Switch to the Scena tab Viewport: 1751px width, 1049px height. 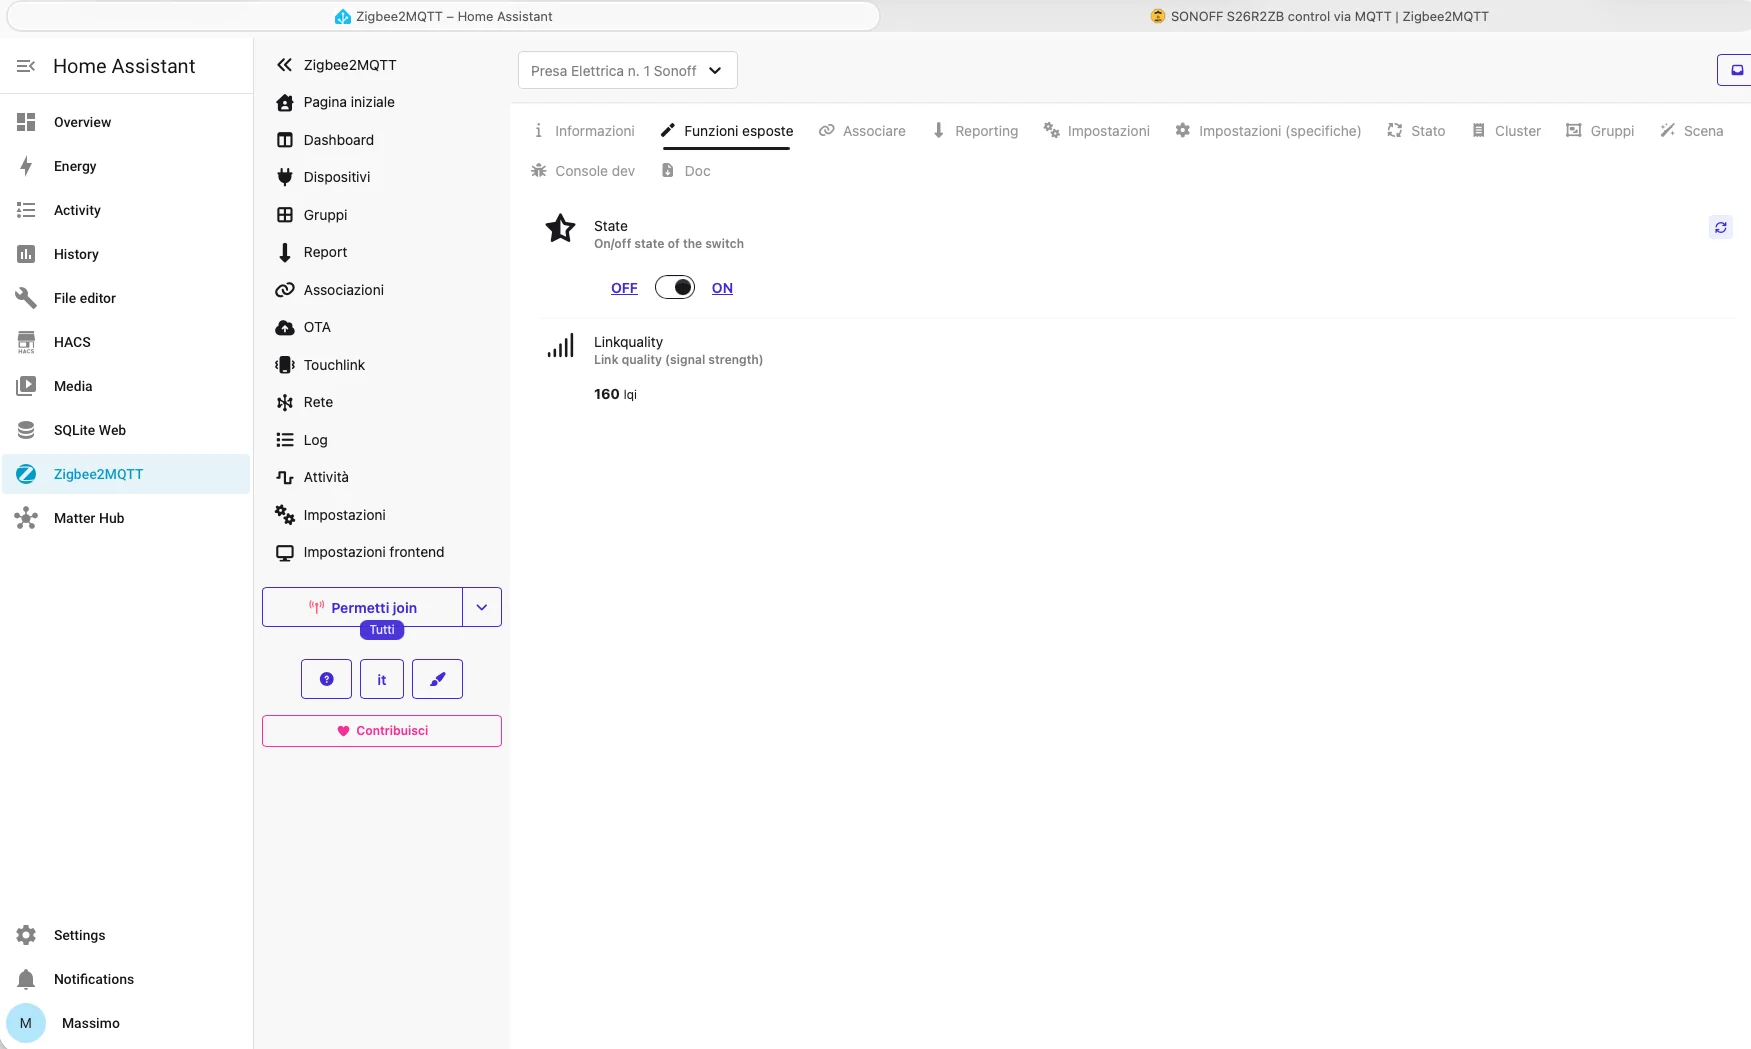coord(1692,131)
